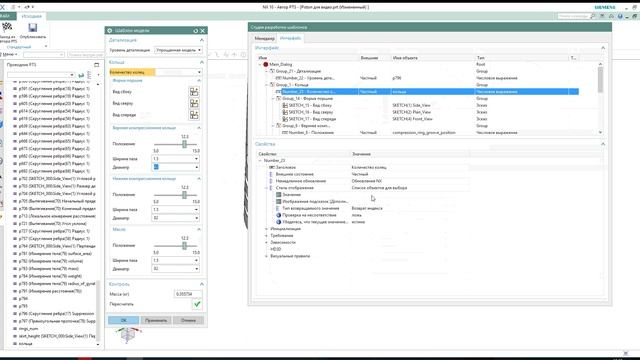Maximize PTS navigator panel icon
This screenshot has height=360, width=640.
[96, 64]
